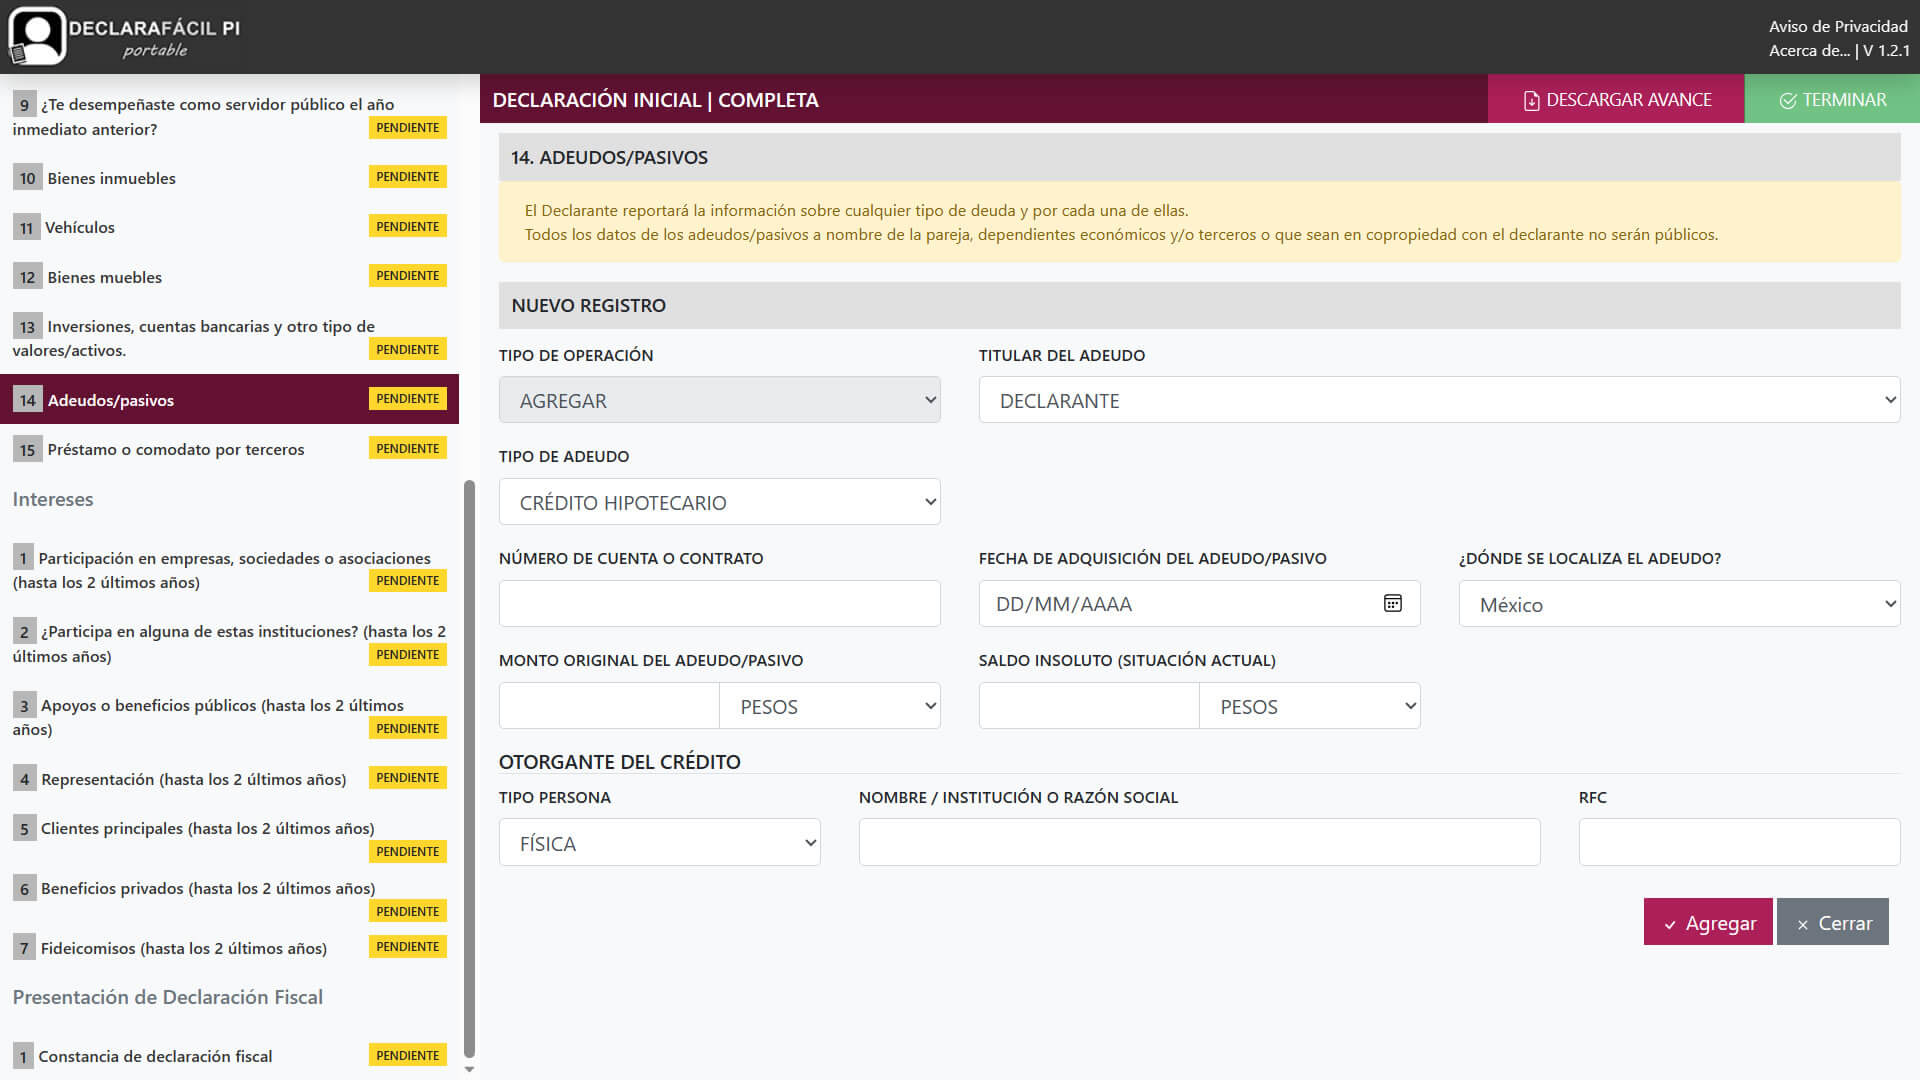Image resolution: width=1920 pixels, height=1080 pixels.
Task: Download progress with Descargar Avance
Action: click(1616, 99)
